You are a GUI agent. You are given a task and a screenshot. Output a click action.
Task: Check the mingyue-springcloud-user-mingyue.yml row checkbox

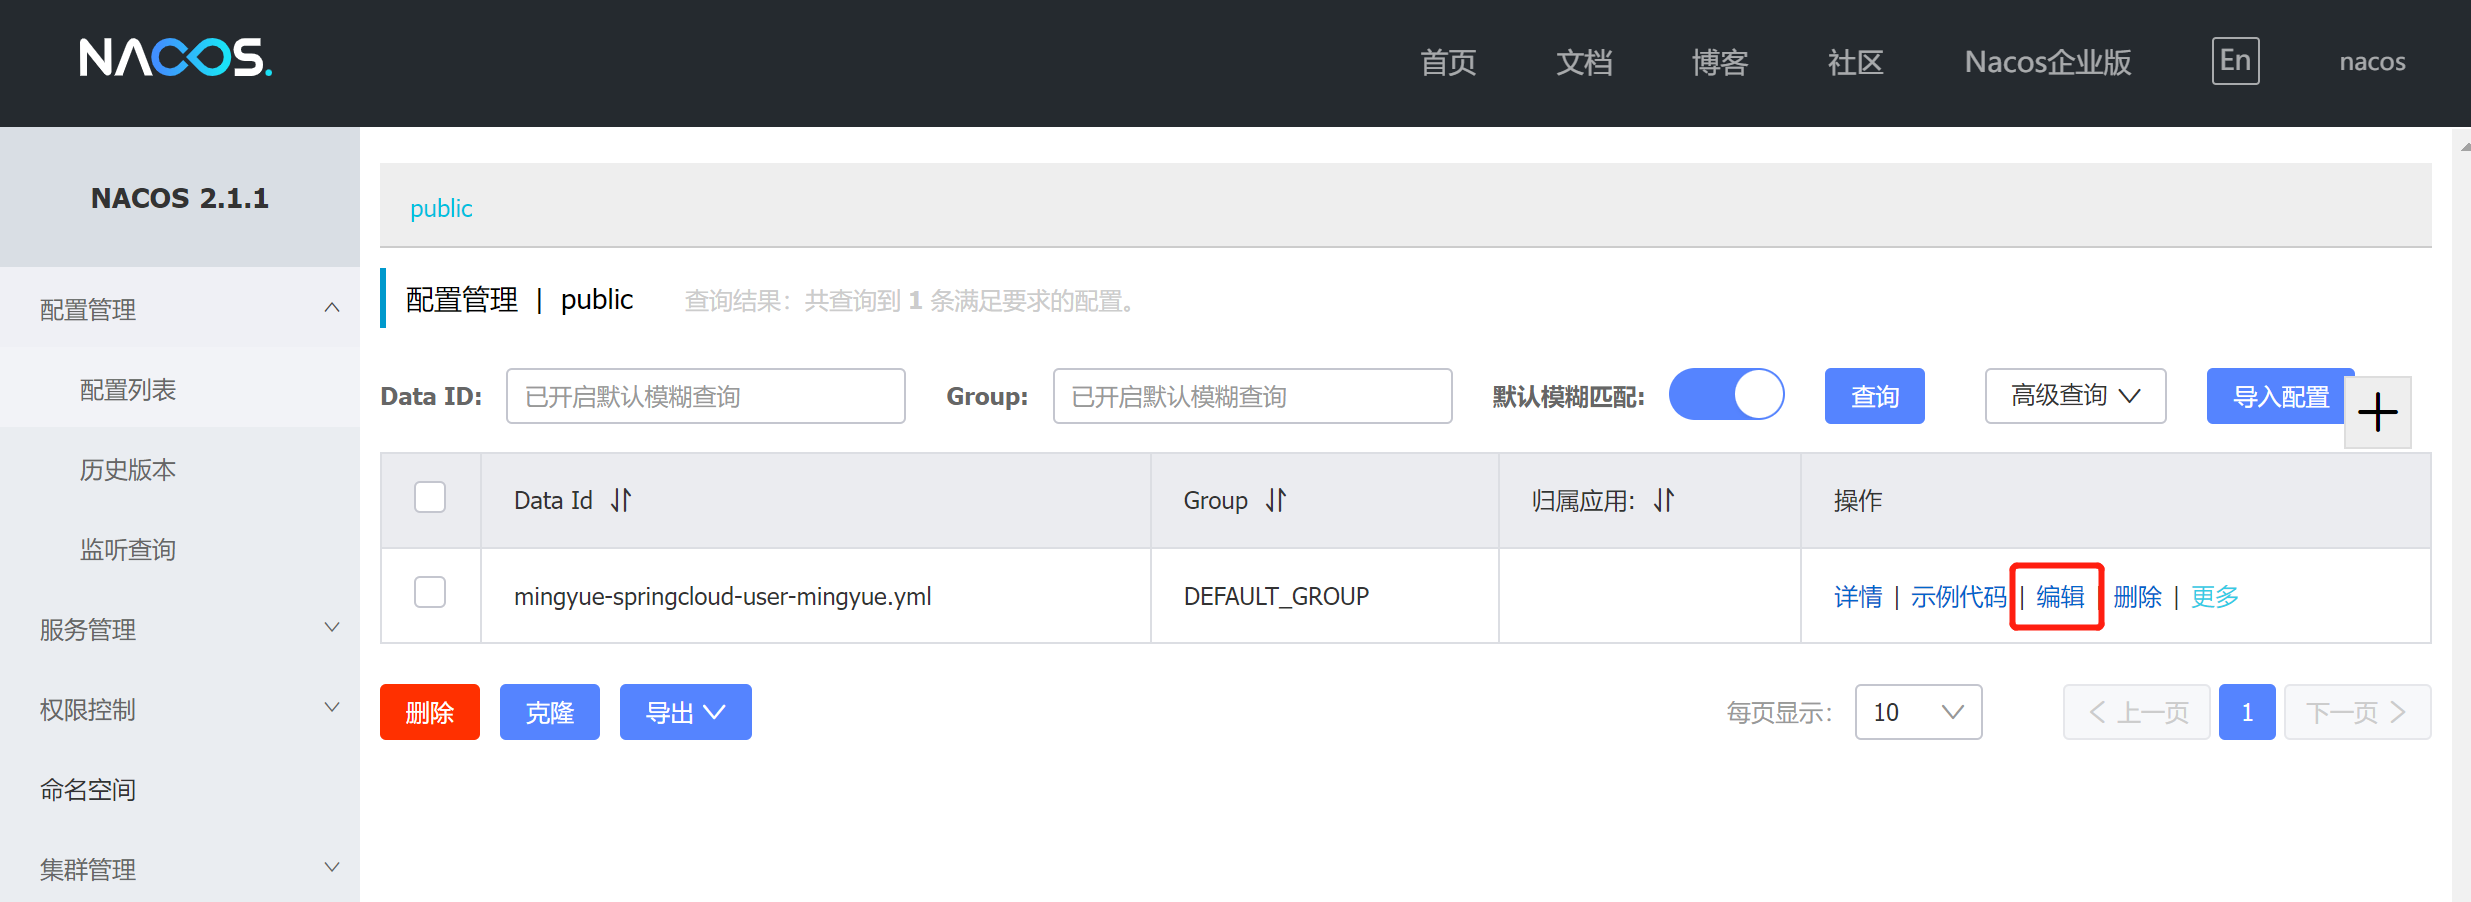point(430,592)
